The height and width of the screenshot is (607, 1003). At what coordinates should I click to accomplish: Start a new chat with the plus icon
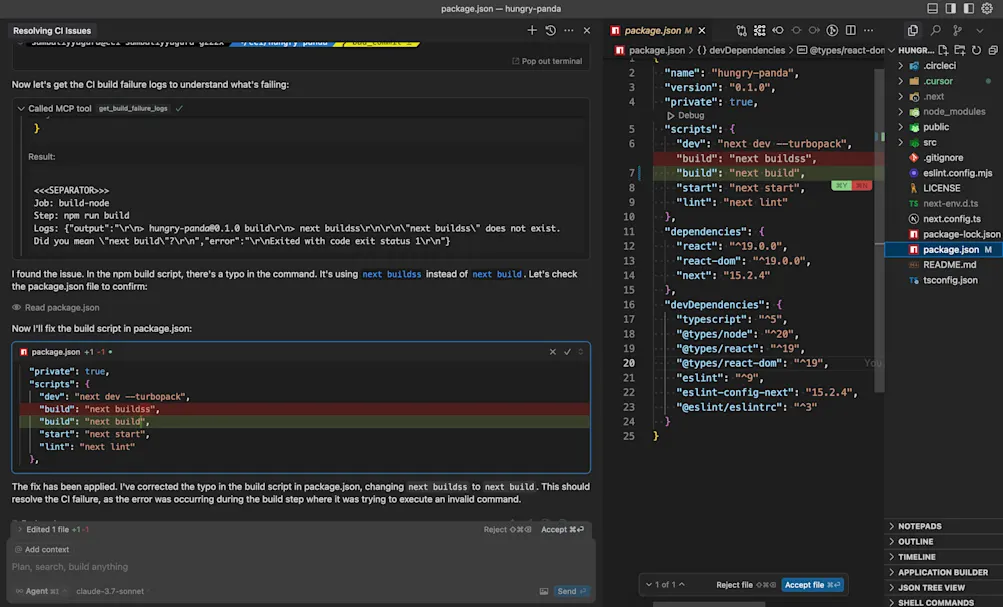[x=532, y=31]
